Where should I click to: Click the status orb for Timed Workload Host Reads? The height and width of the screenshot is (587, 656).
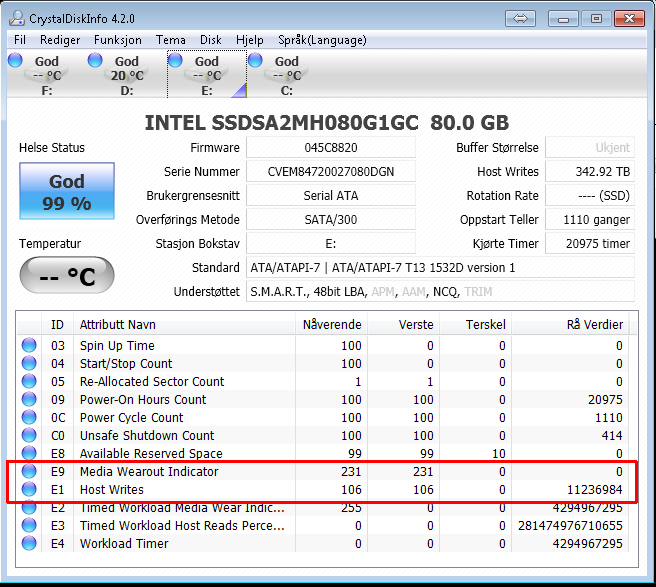(x=29, y=525)
